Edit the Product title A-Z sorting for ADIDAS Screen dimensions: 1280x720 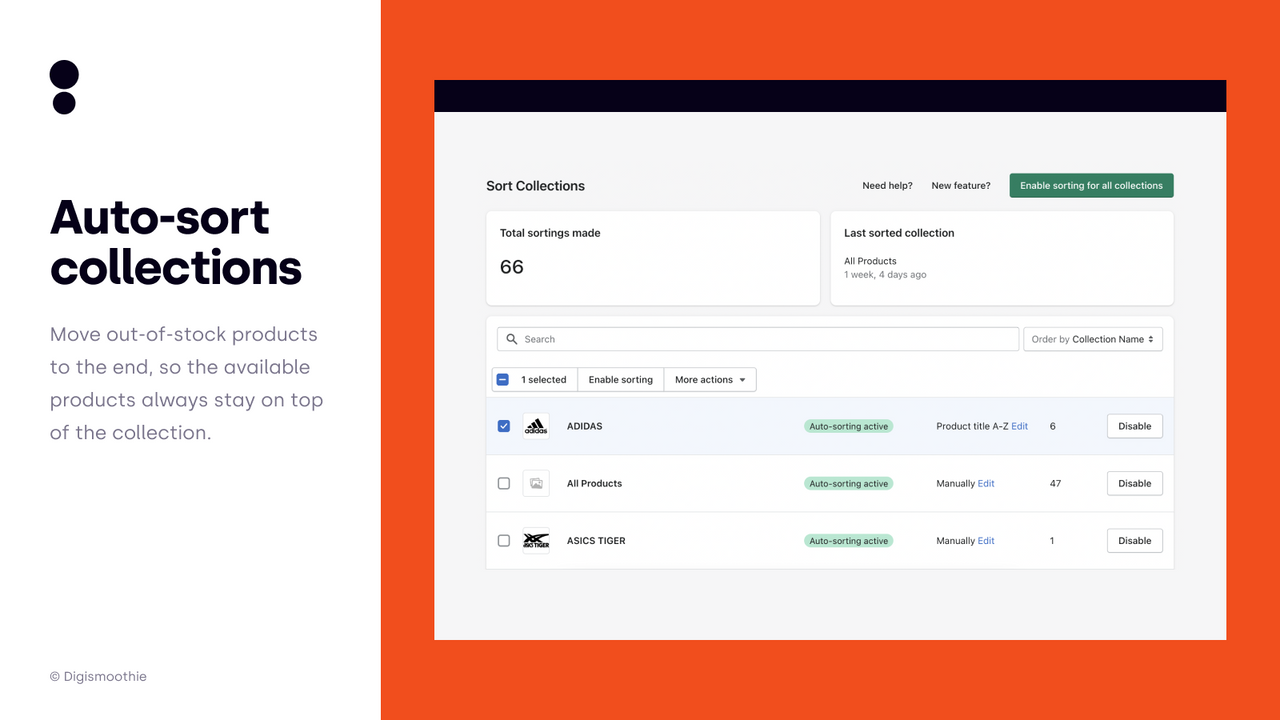[1019, 425]
